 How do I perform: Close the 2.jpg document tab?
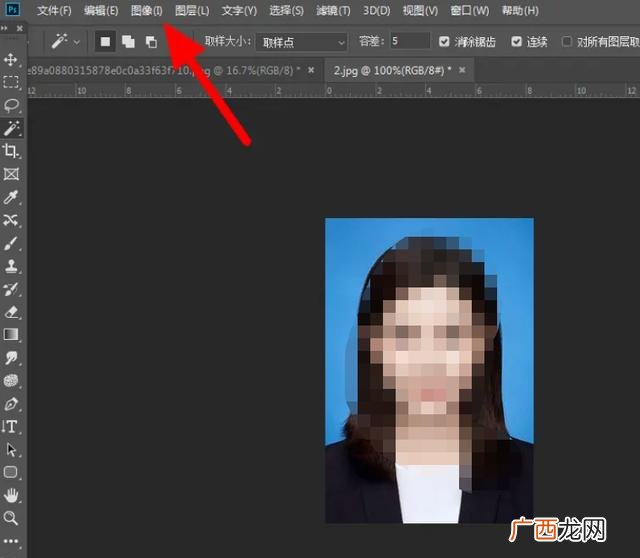click(x=462, y=70)
